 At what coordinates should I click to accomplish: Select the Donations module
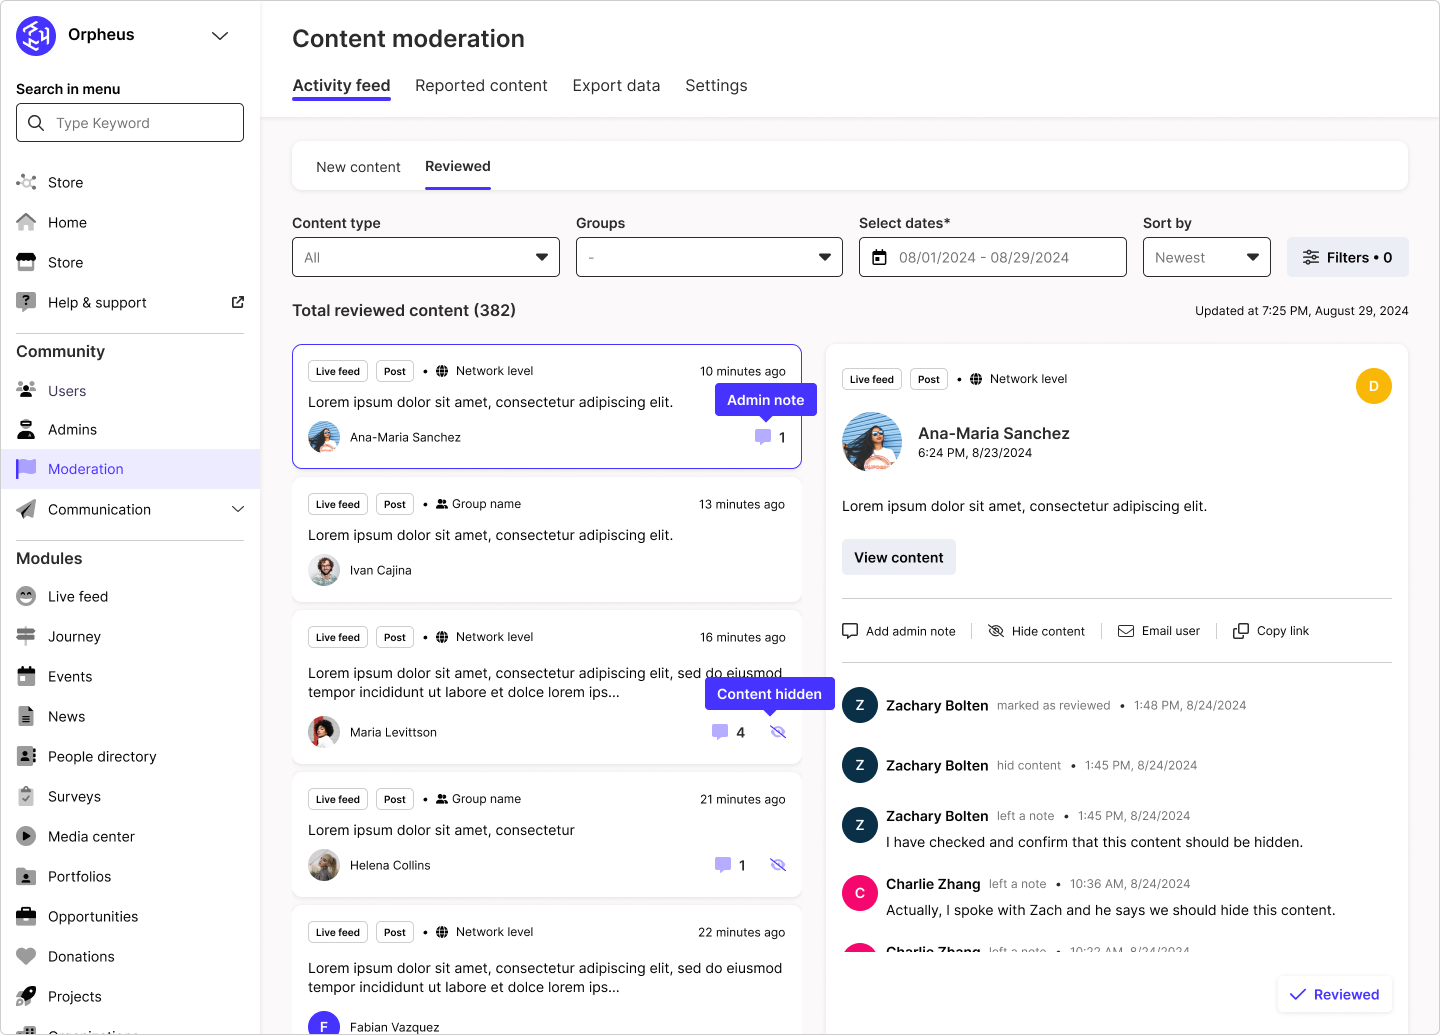pos(80,956)
